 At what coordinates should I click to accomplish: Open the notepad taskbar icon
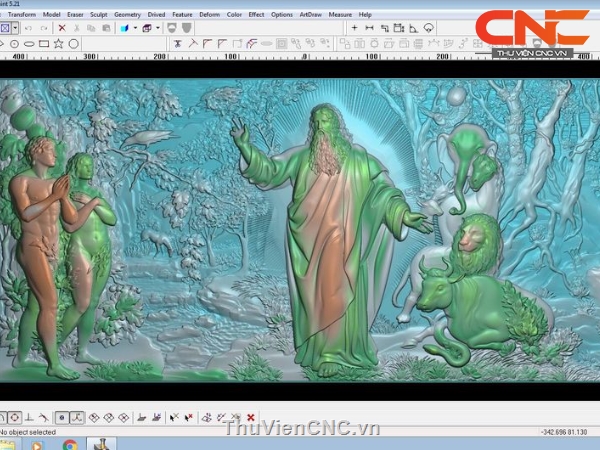(8, 445)
